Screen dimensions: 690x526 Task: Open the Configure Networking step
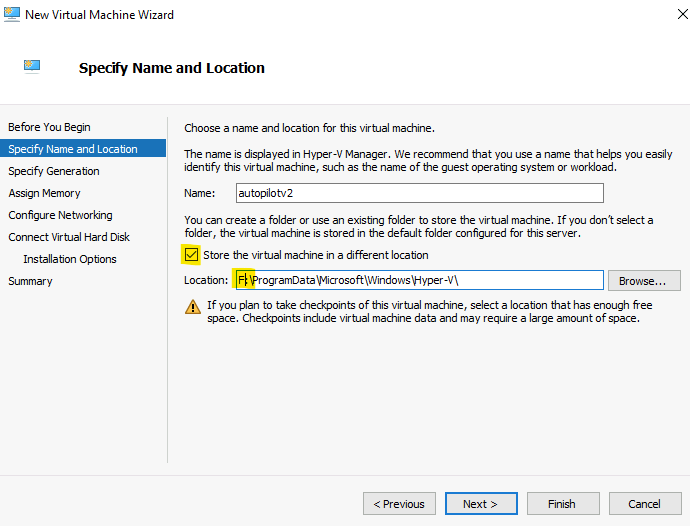coord(60,215)
